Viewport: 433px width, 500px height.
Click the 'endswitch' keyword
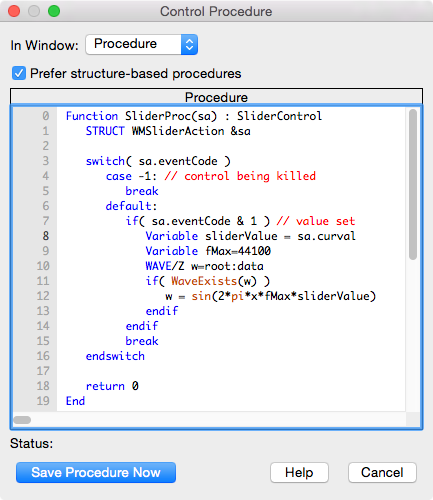(x=115, y=356)
